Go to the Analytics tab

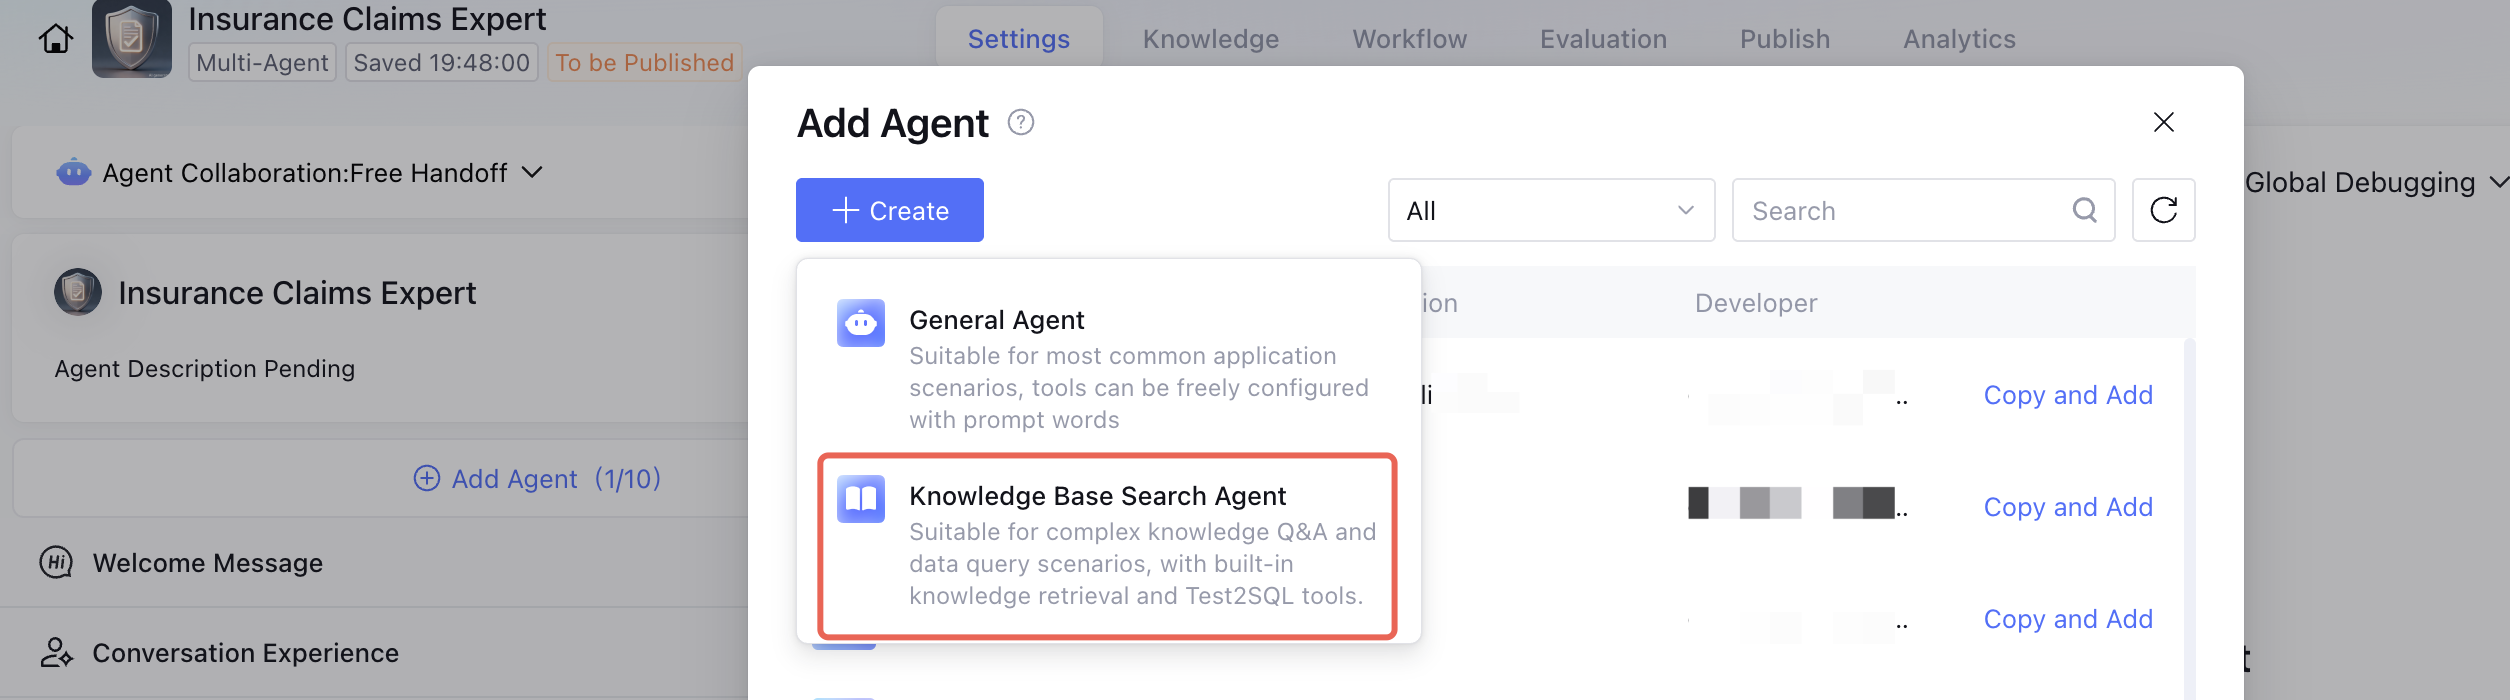(x=1959, y=39)
